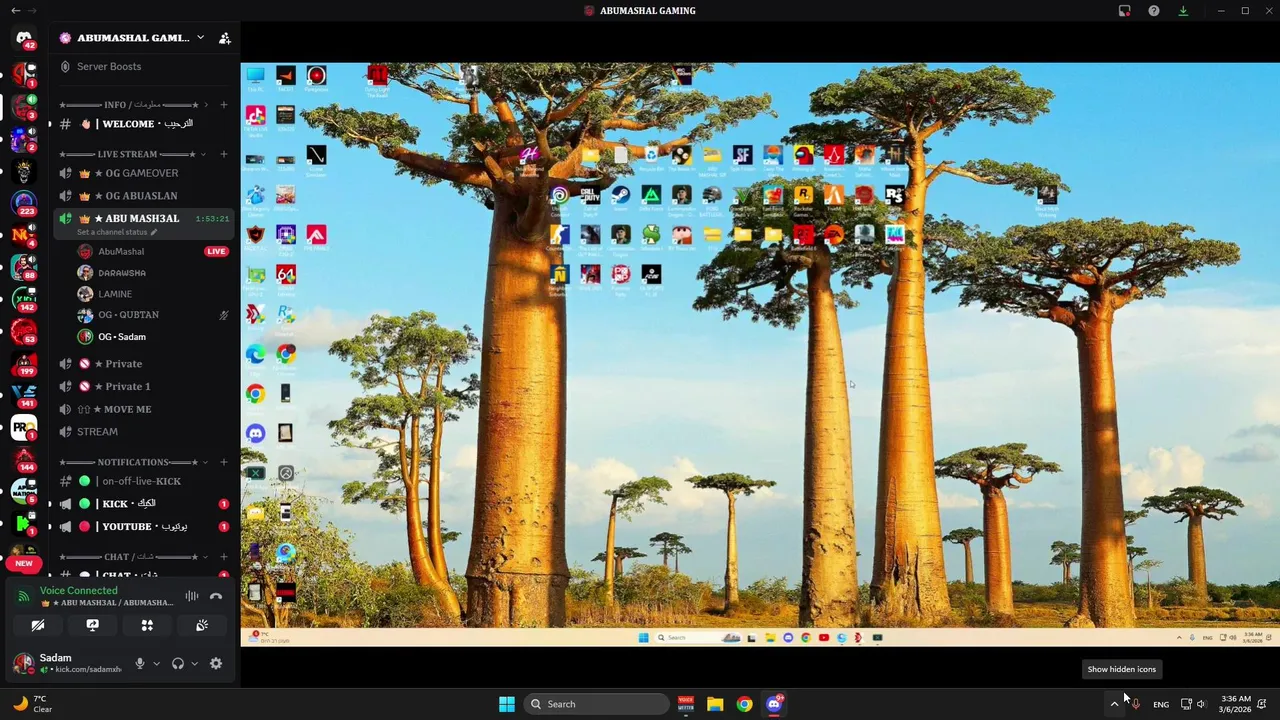Add a channel to INFO category
1280x720 pixels.
coord(224,105)
